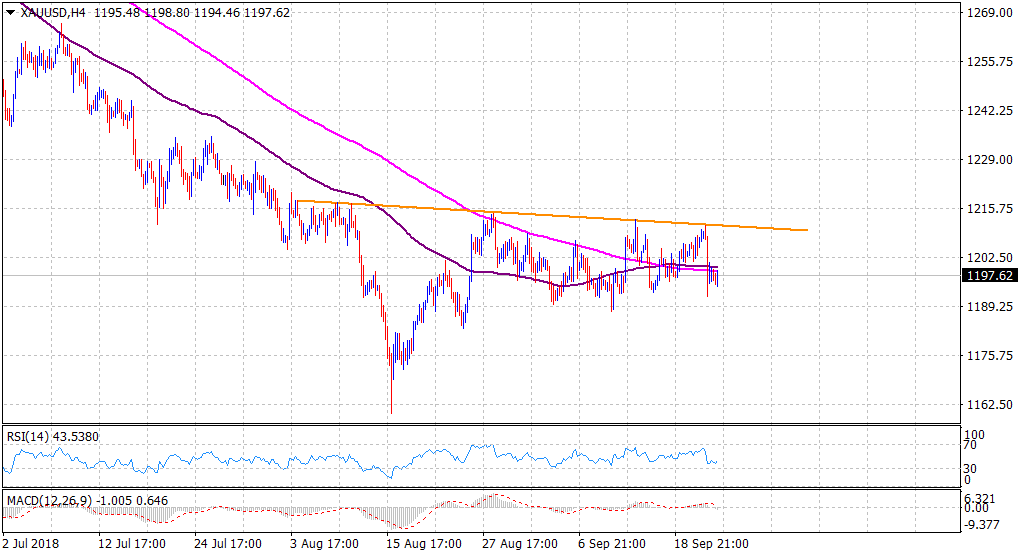Click the lowest candle wick near 1162.50
This screenshot has width=1020, height=556.
(391, 408)
